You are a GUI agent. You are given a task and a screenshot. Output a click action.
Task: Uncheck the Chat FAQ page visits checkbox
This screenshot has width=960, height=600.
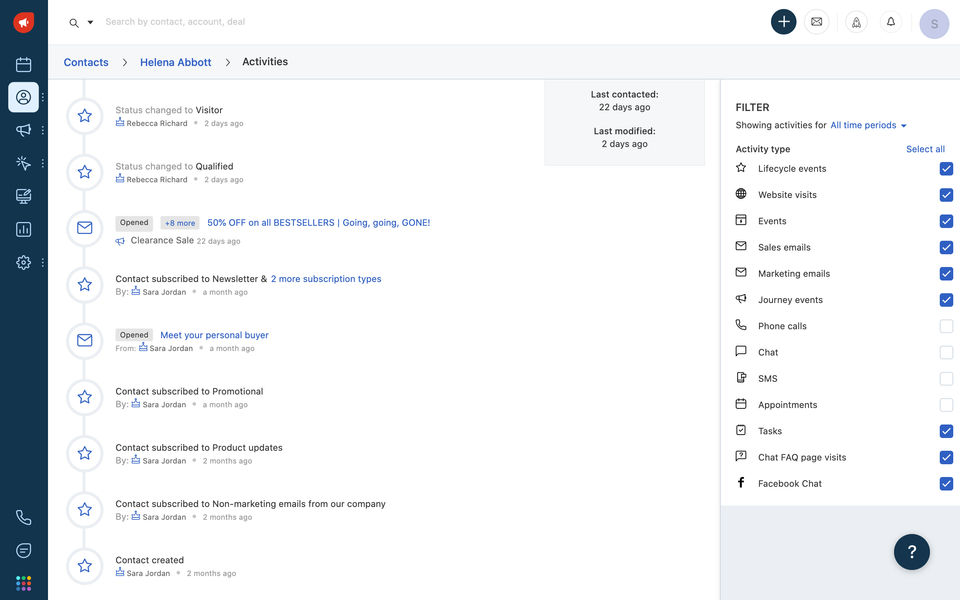tap(946, 457)
